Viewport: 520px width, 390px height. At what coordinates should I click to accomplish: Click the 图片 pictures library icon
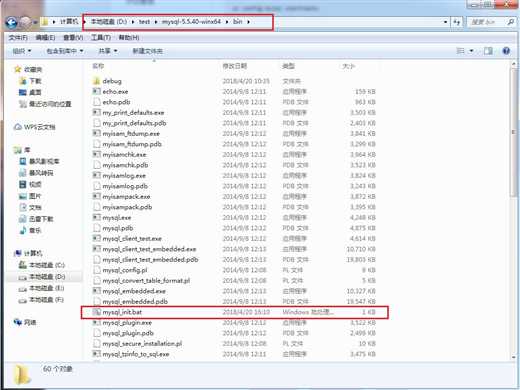pos(23,196)
